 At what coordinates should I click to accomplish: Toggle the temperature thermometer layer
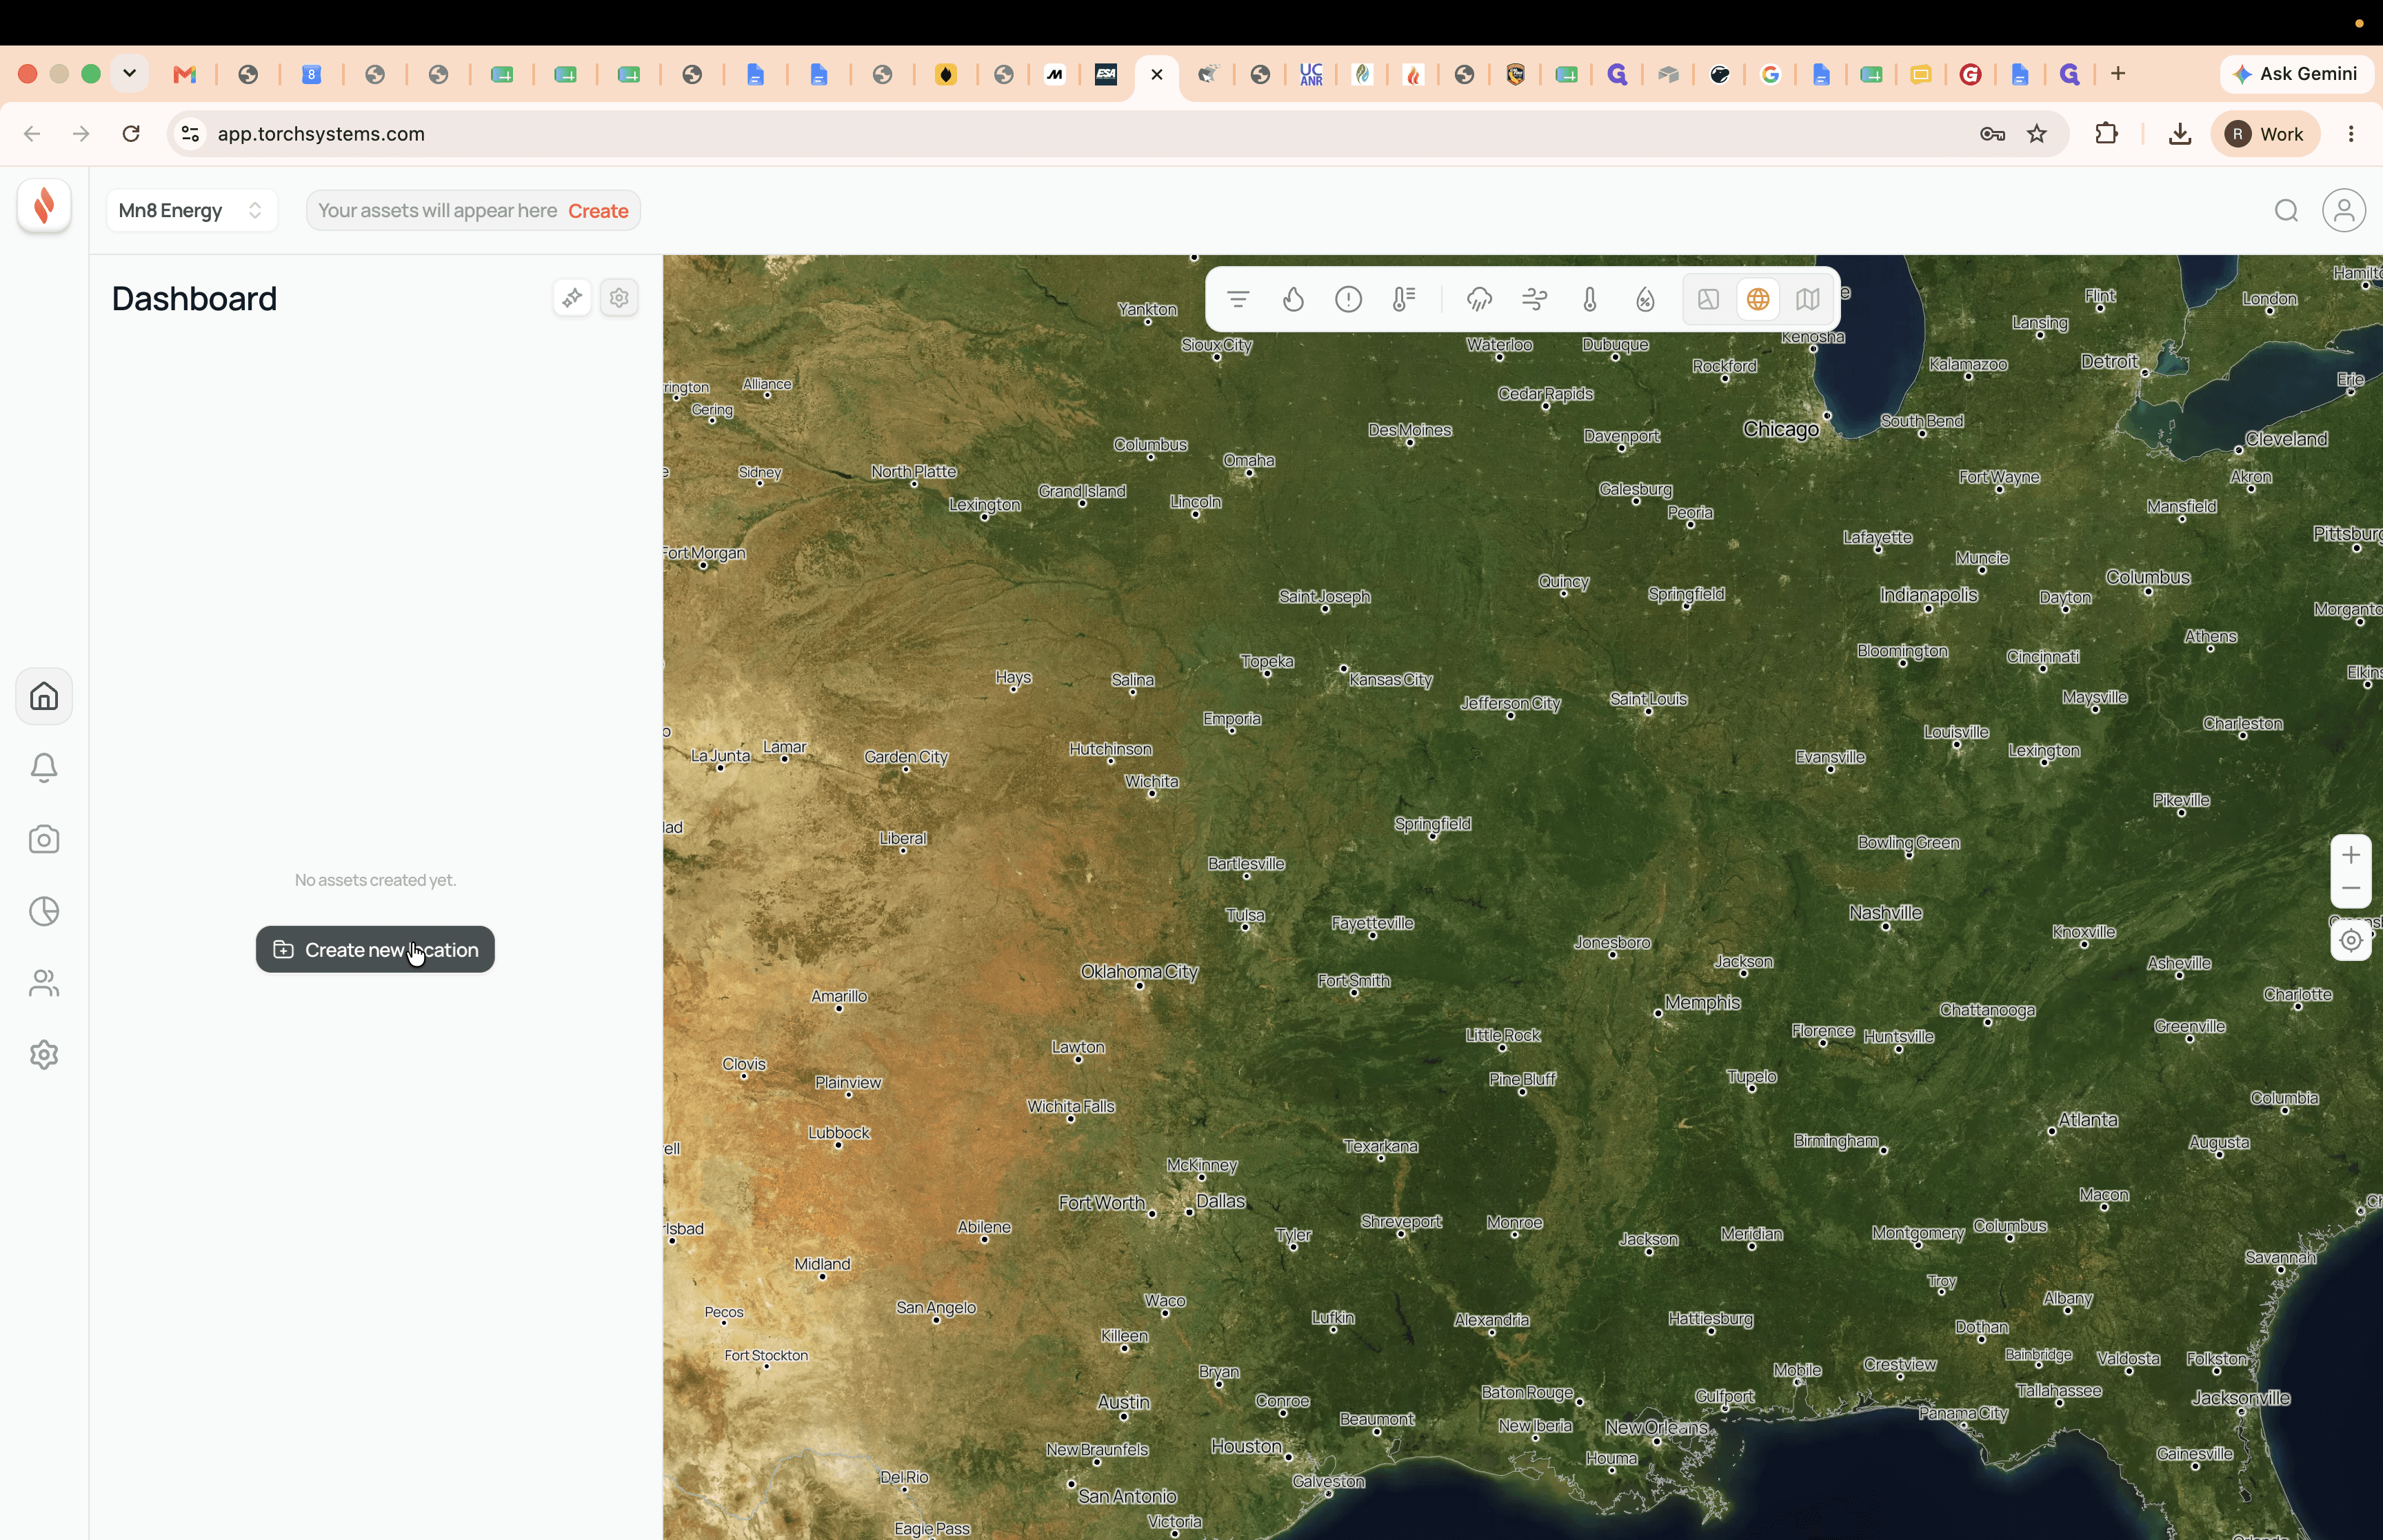tap(1590, 299)
